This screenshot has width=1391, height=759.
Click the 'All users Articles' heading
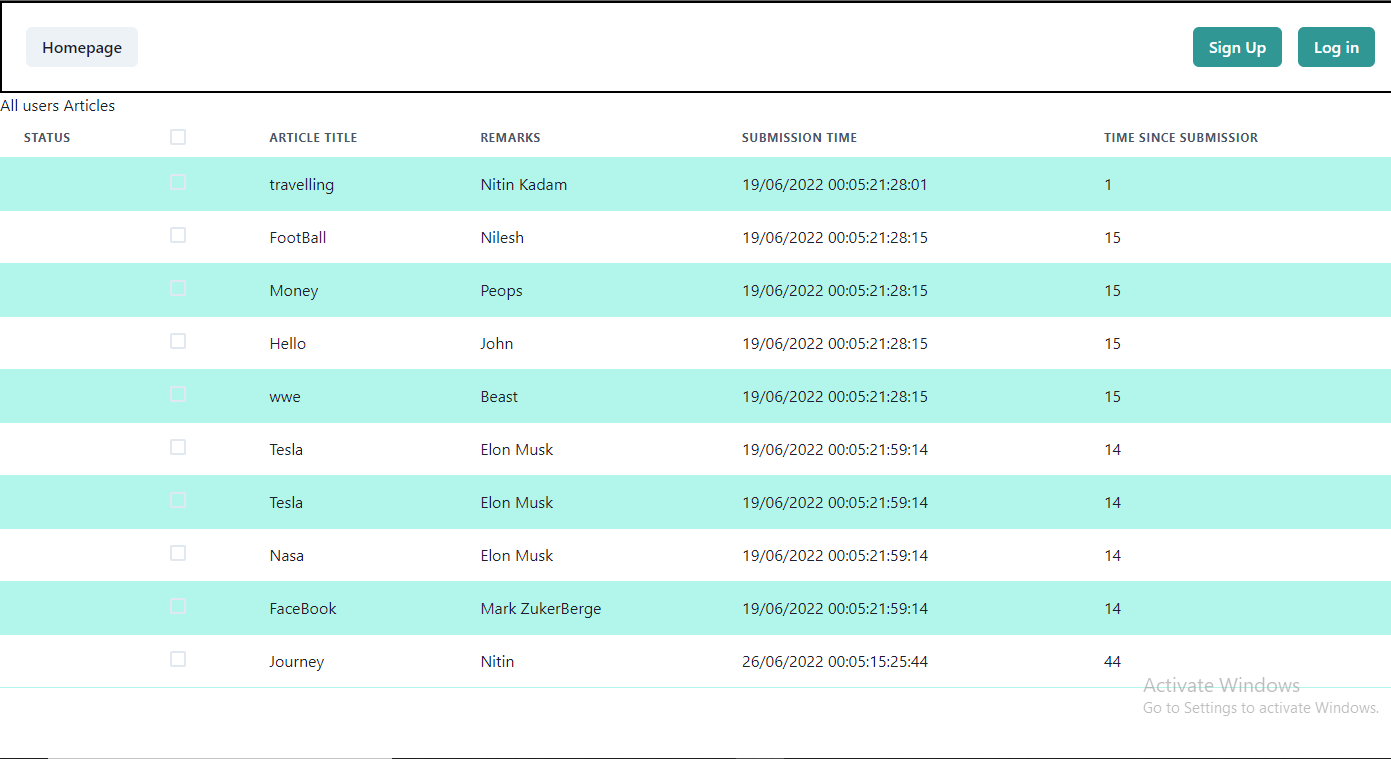58,106
